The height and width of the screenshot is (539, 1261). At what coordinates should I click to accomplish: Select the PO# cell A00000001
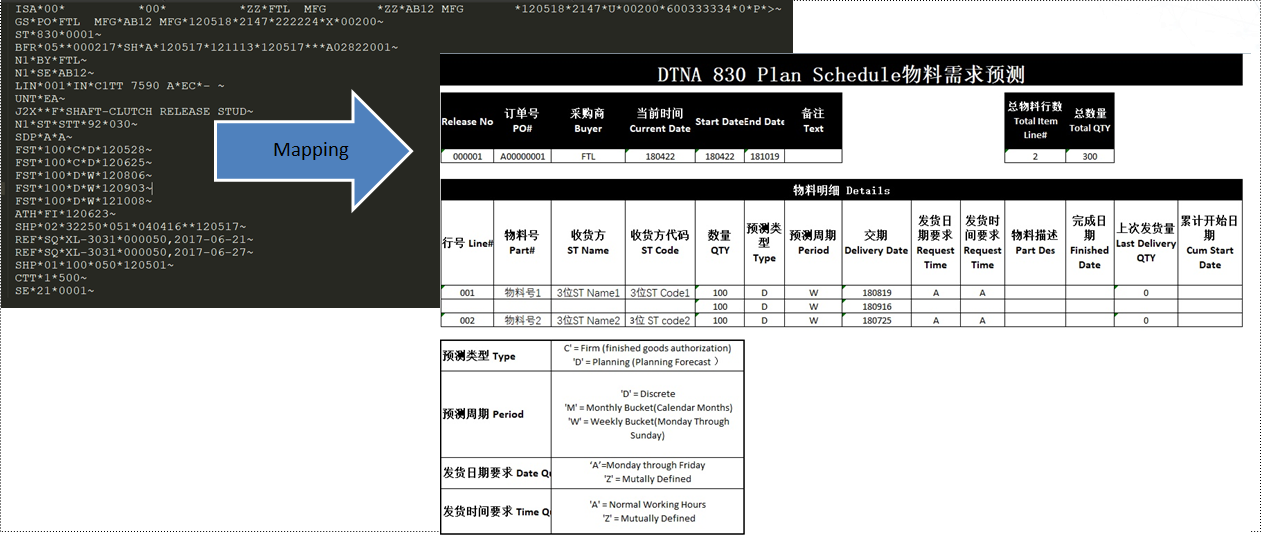tap(524, 156)
